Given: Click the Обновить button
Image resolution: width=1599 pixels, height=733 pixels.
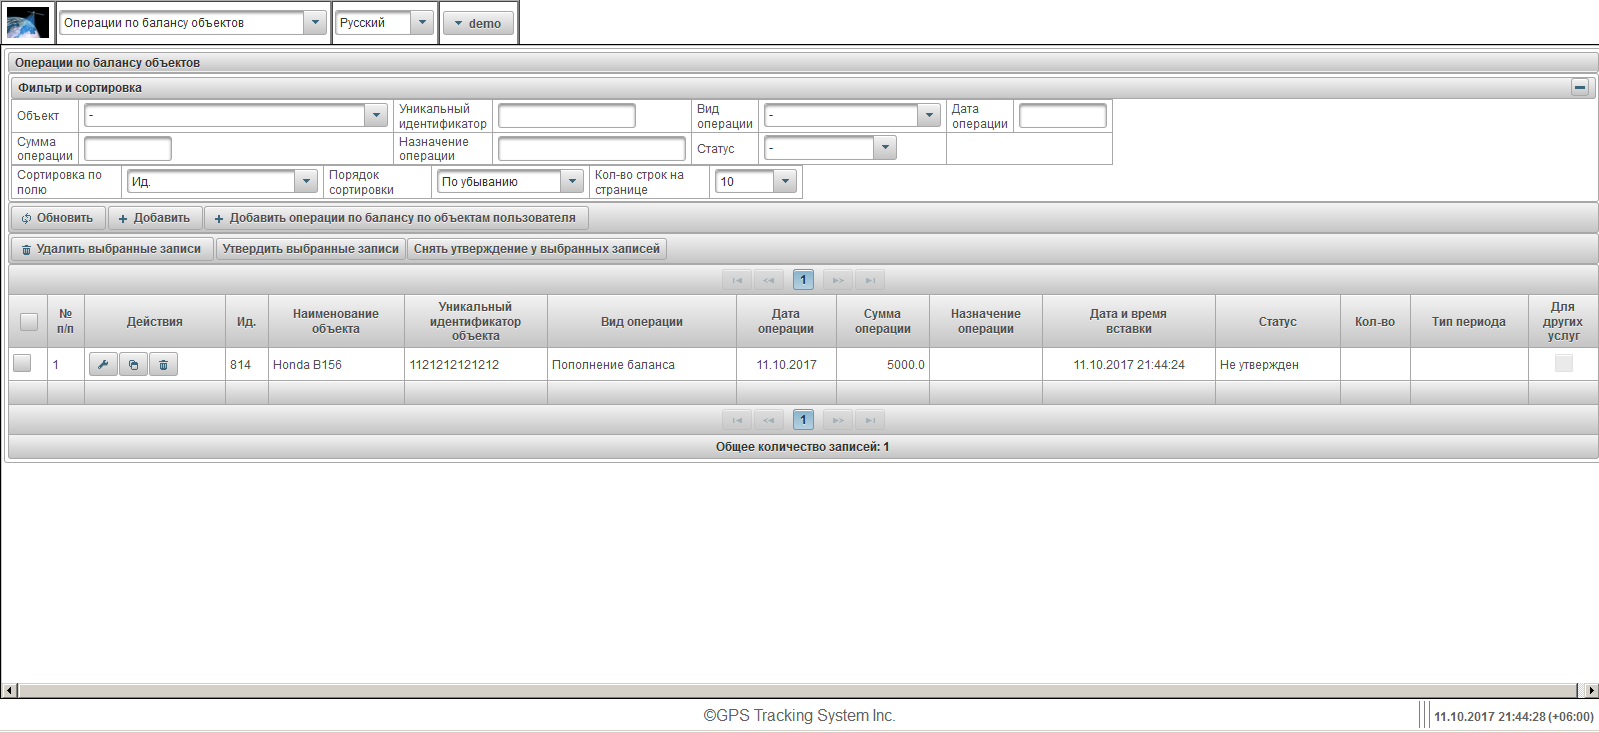Looking at the screenshot, I should point(58,218).
